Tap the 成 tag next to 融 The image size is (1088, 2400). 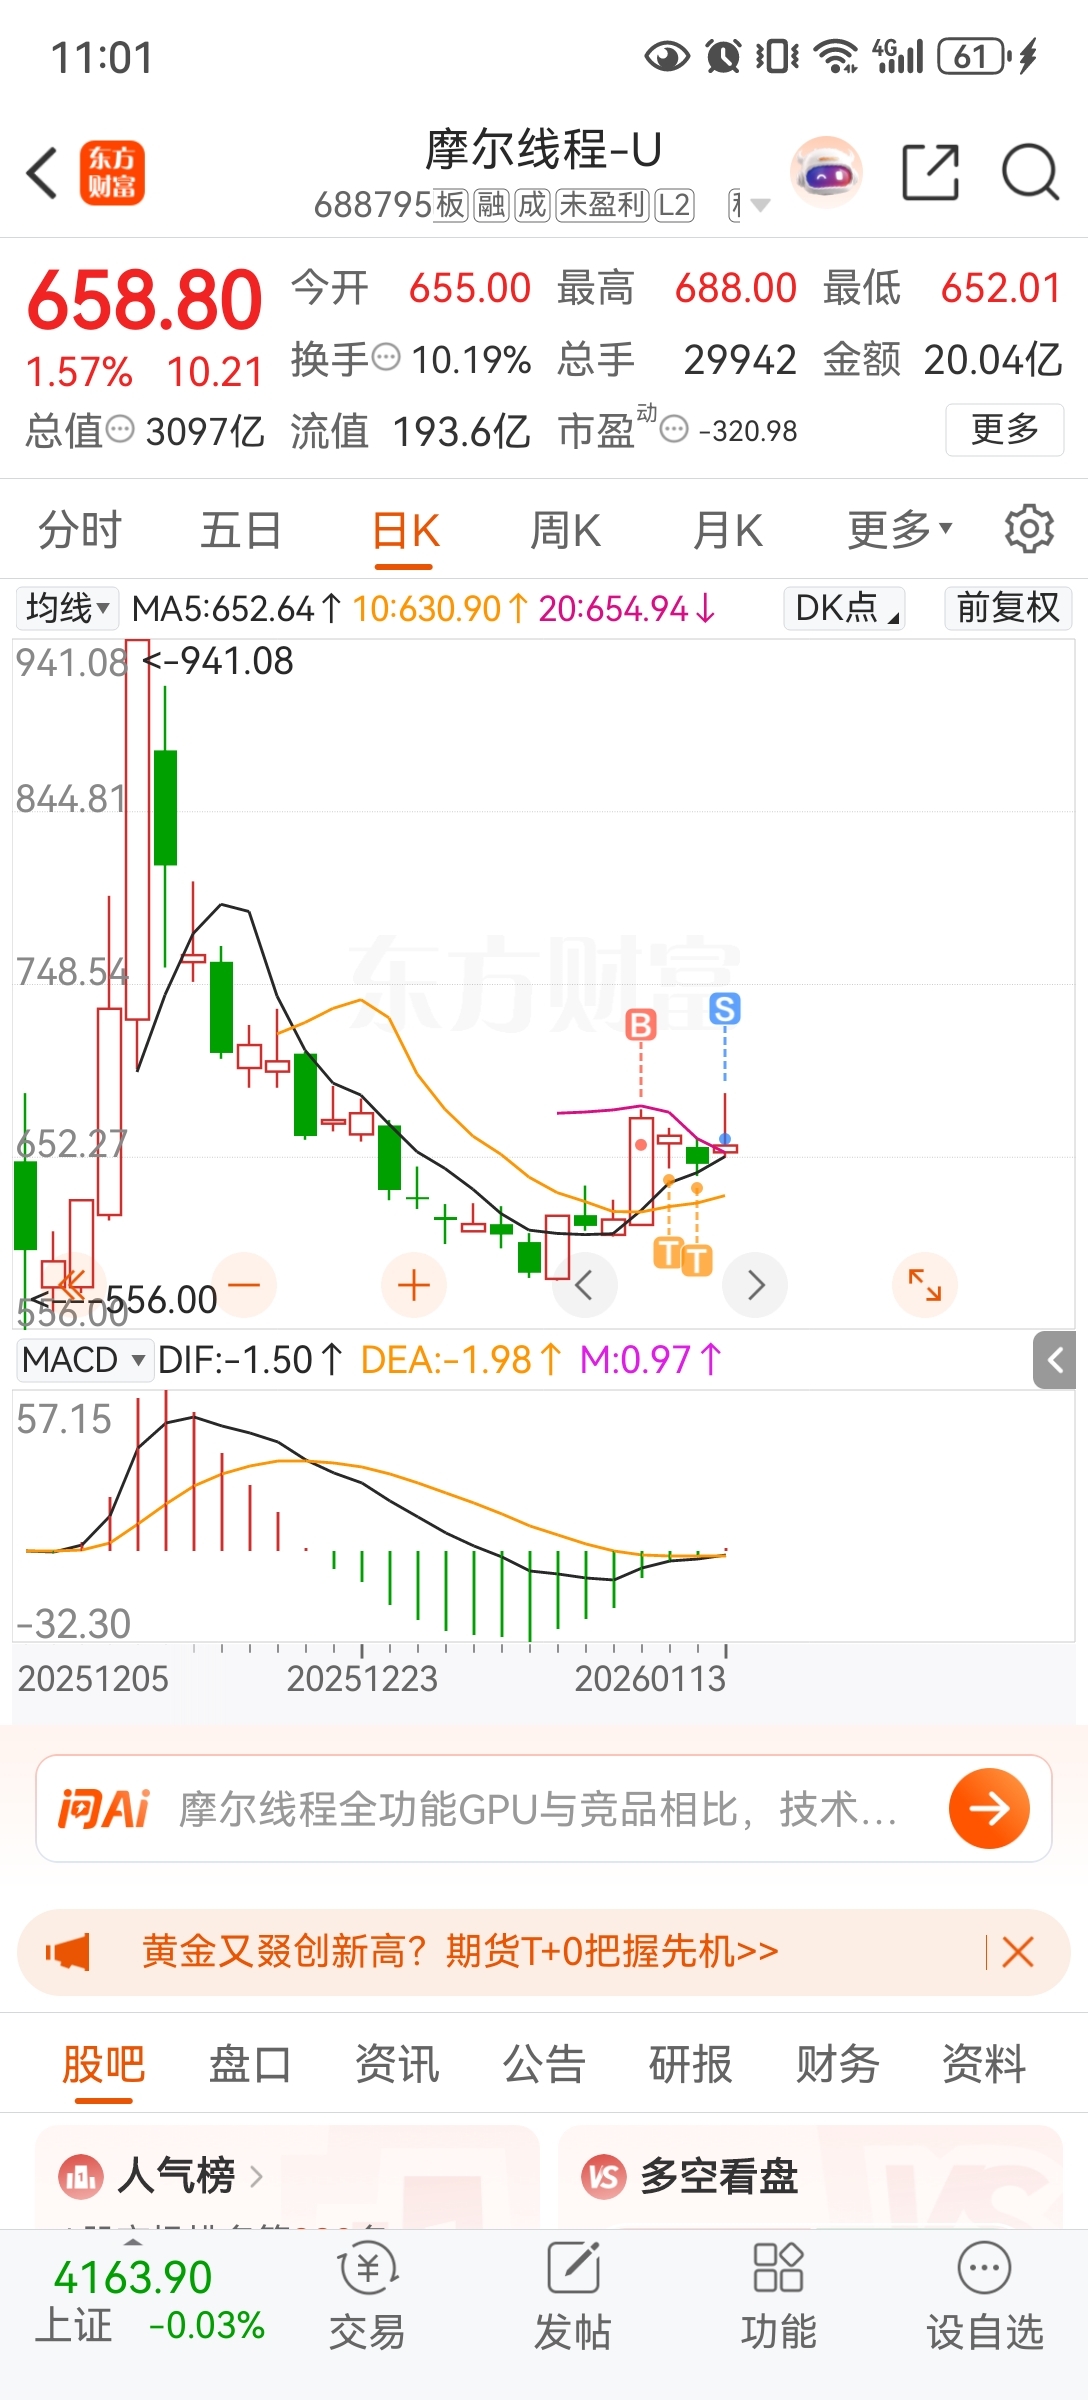coord(532,205)
